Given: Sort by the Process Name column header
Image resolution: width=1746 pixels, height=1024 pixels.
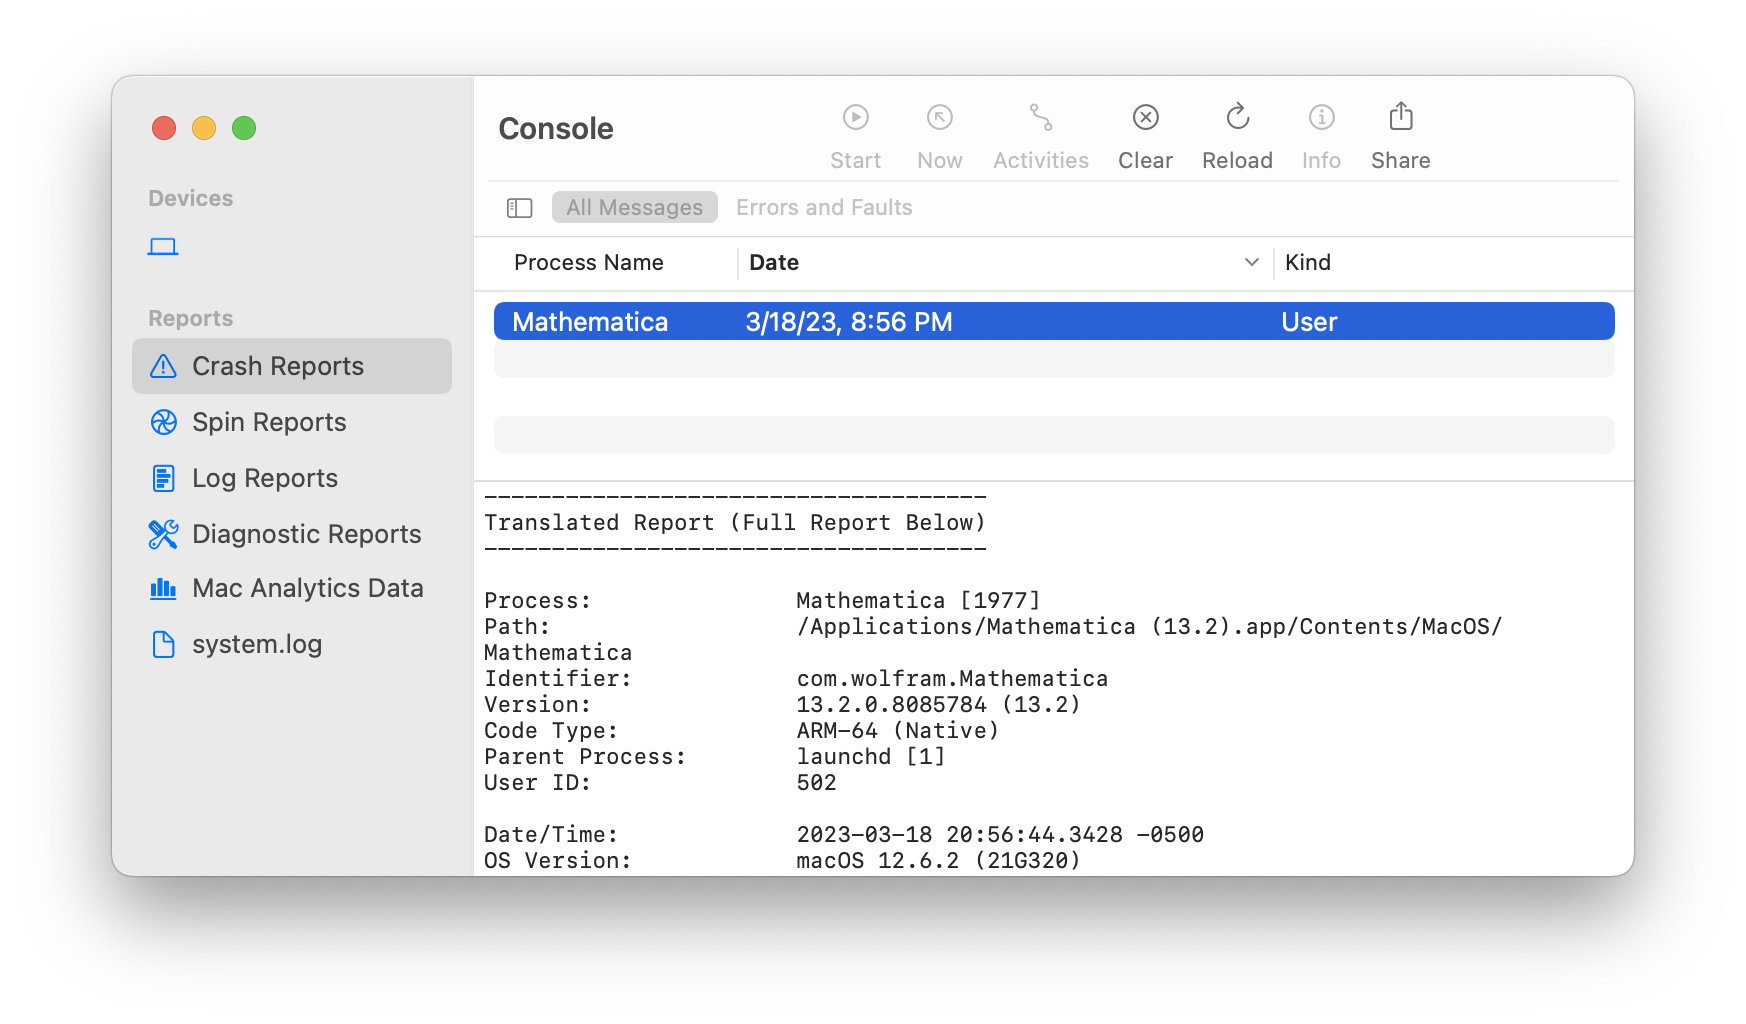Looking at the screenshot, I should (x=588, y=262).
